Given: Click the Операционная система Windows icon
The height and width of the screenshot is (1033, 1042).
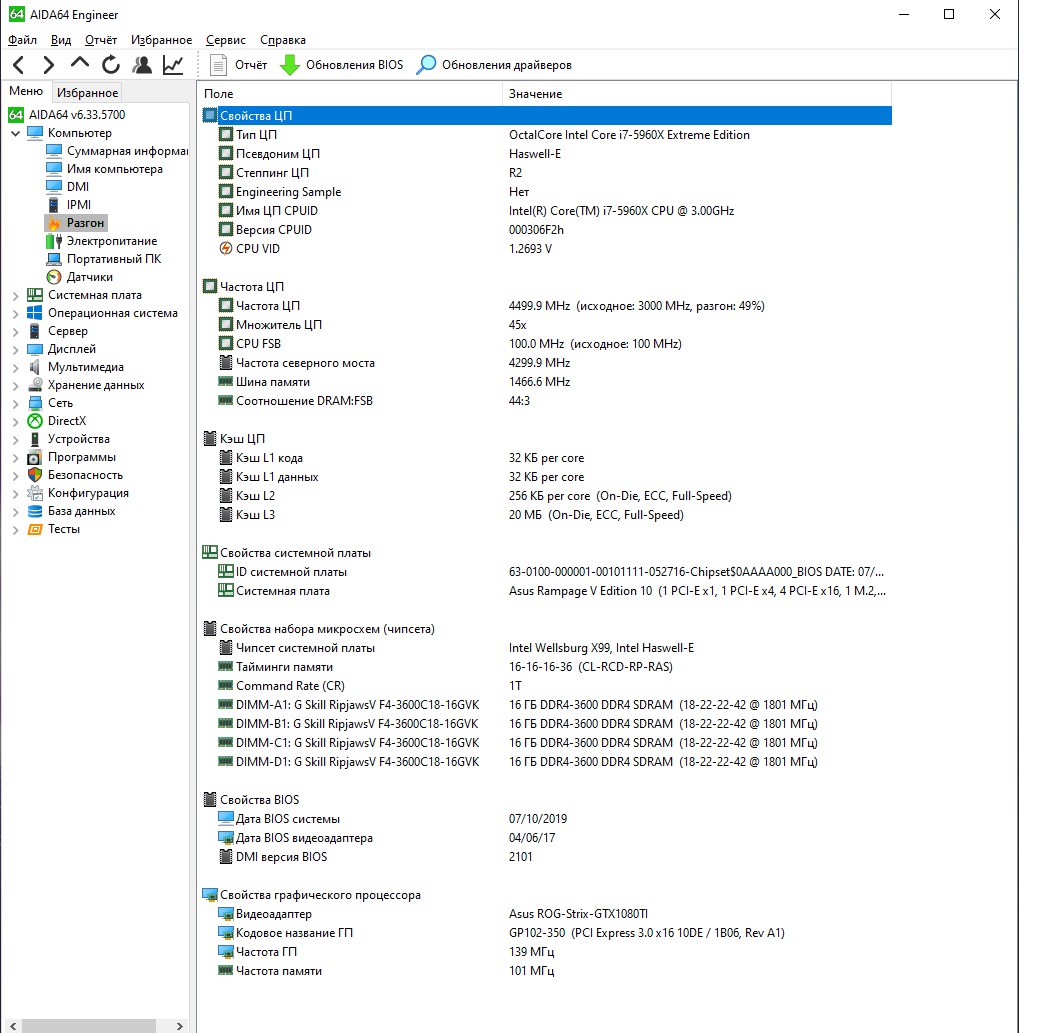Looking at the screenshot, I should click(x=35, y=312).
